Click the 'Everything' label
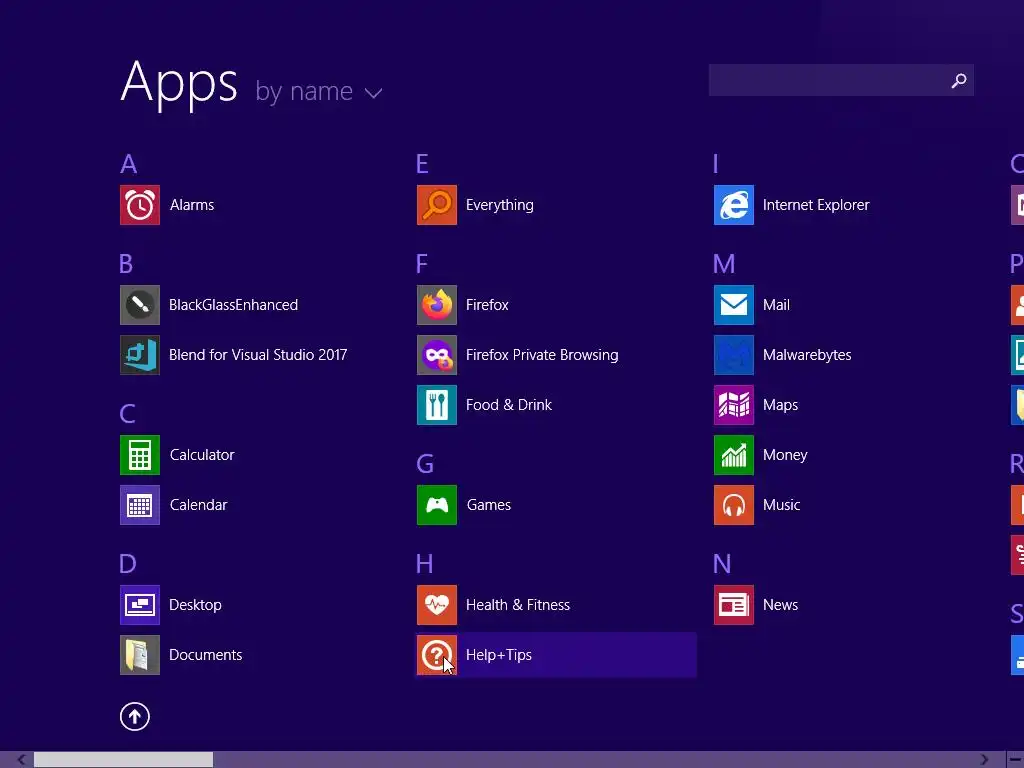This screenshot has height=768, width=1024. point(500,205)
